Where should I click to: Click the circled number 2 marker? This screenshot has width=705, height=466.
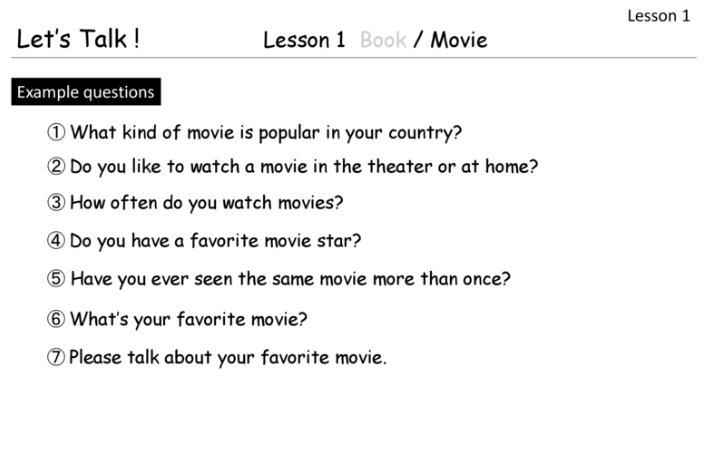tap(56, 167)
